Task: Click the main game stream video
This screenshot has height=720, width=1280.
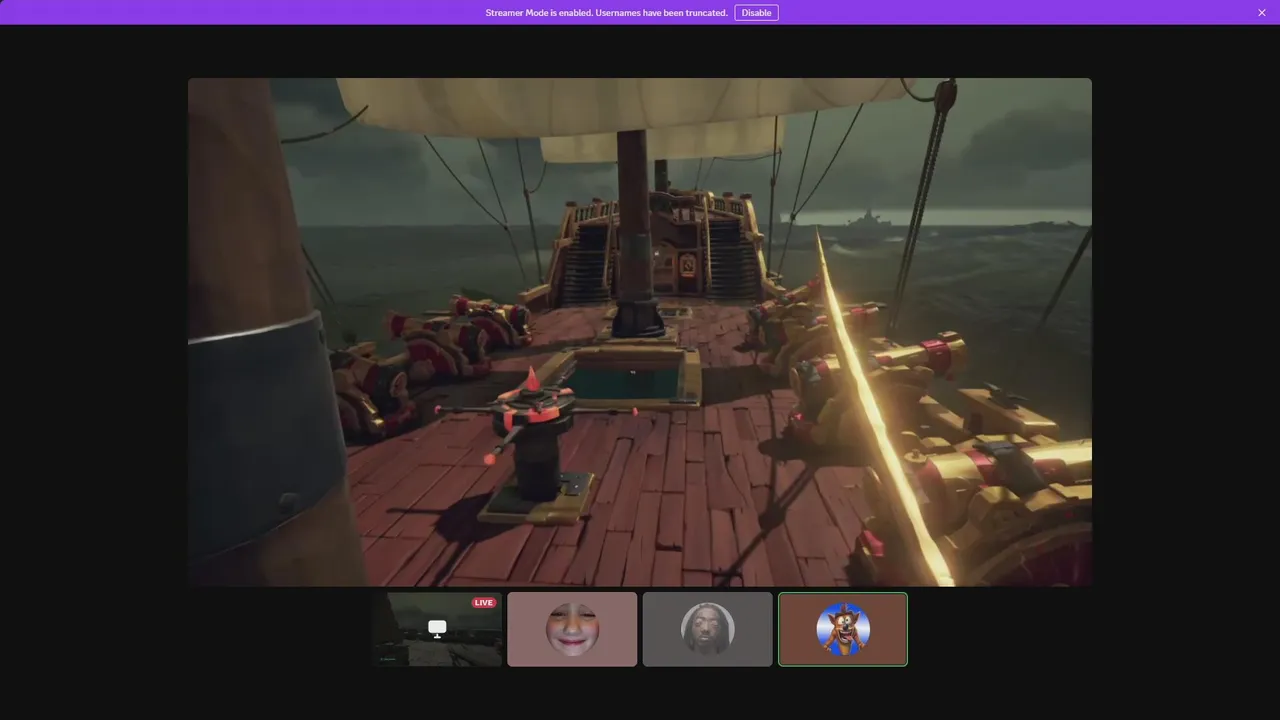Action: (x=640, y=332)
